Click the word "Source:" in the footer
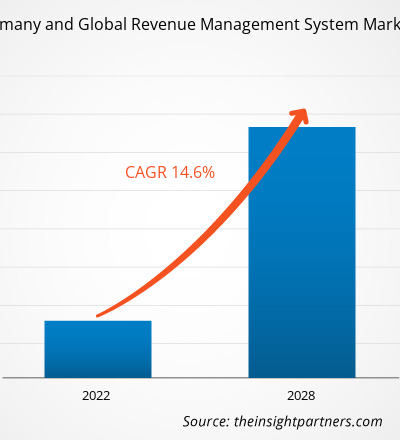The image size is (400, 440). [206, 421]
